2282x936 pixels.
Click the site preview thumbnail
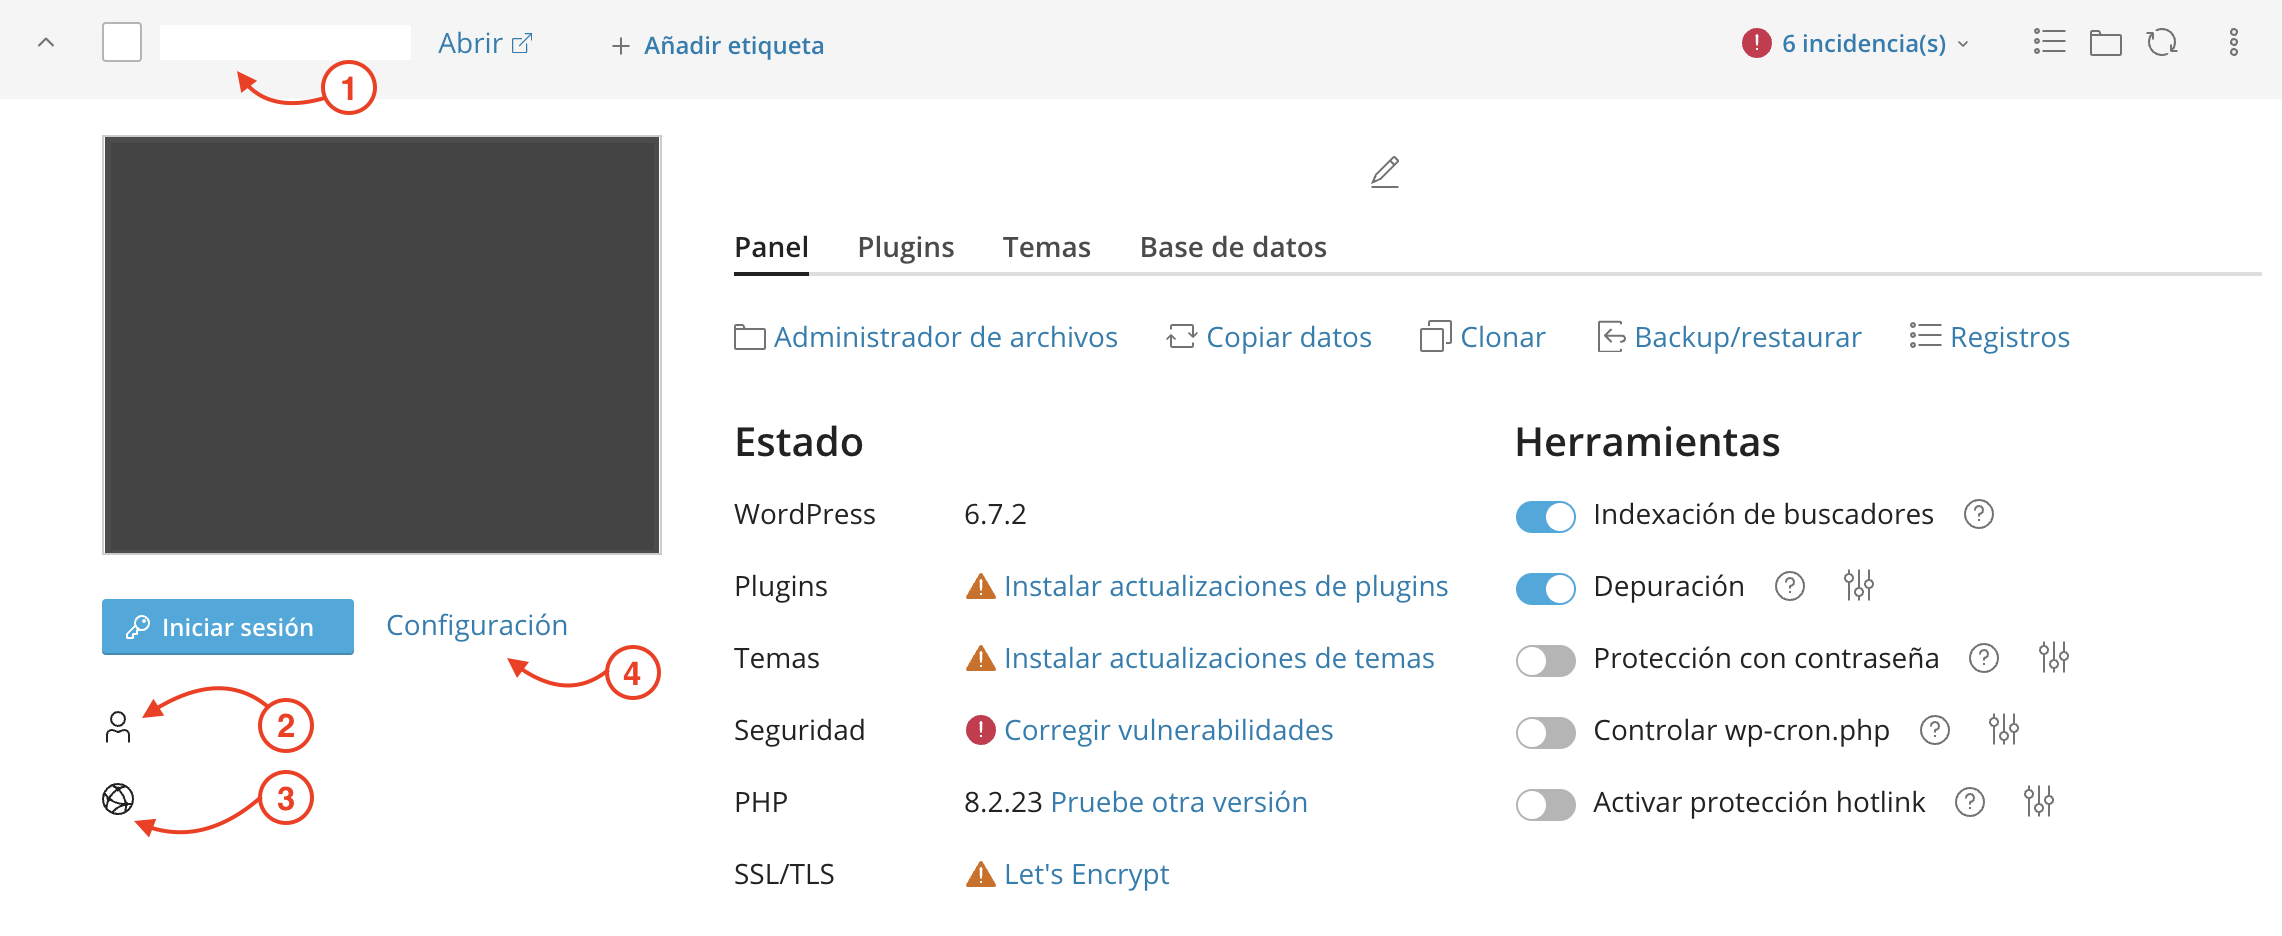tap(382, 345)
